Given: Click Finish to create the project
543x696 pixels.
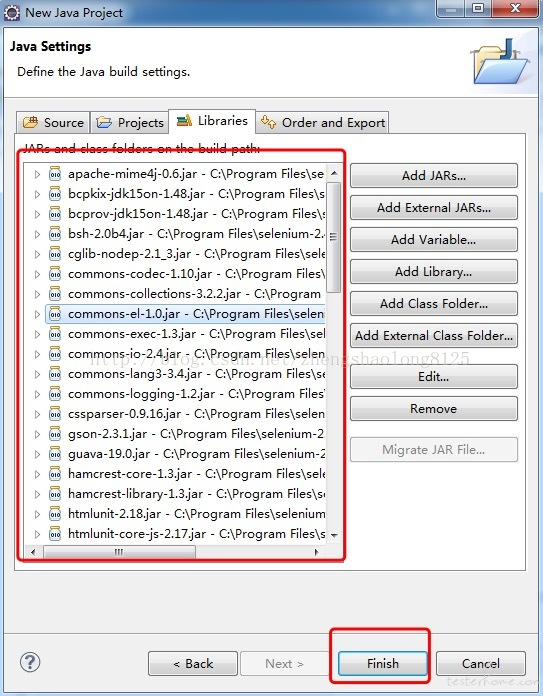Looking at the screenshot, I should 383,664.
